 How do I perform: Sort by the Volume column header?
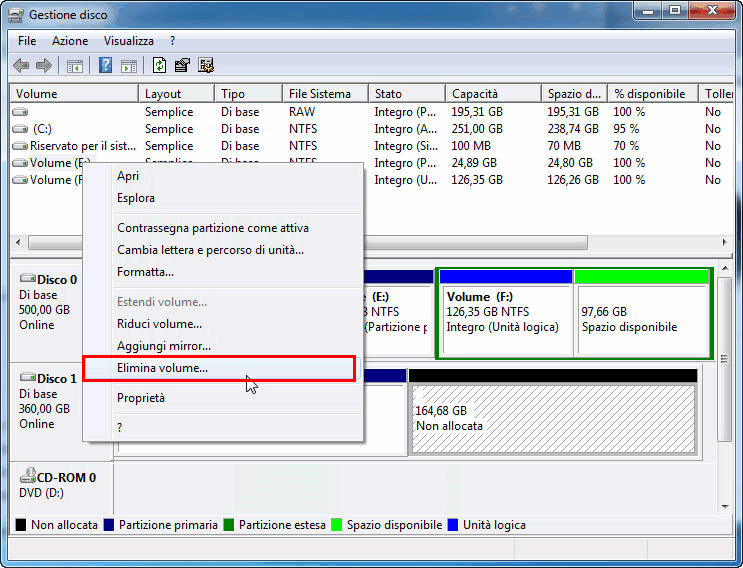tap(74, 94)
